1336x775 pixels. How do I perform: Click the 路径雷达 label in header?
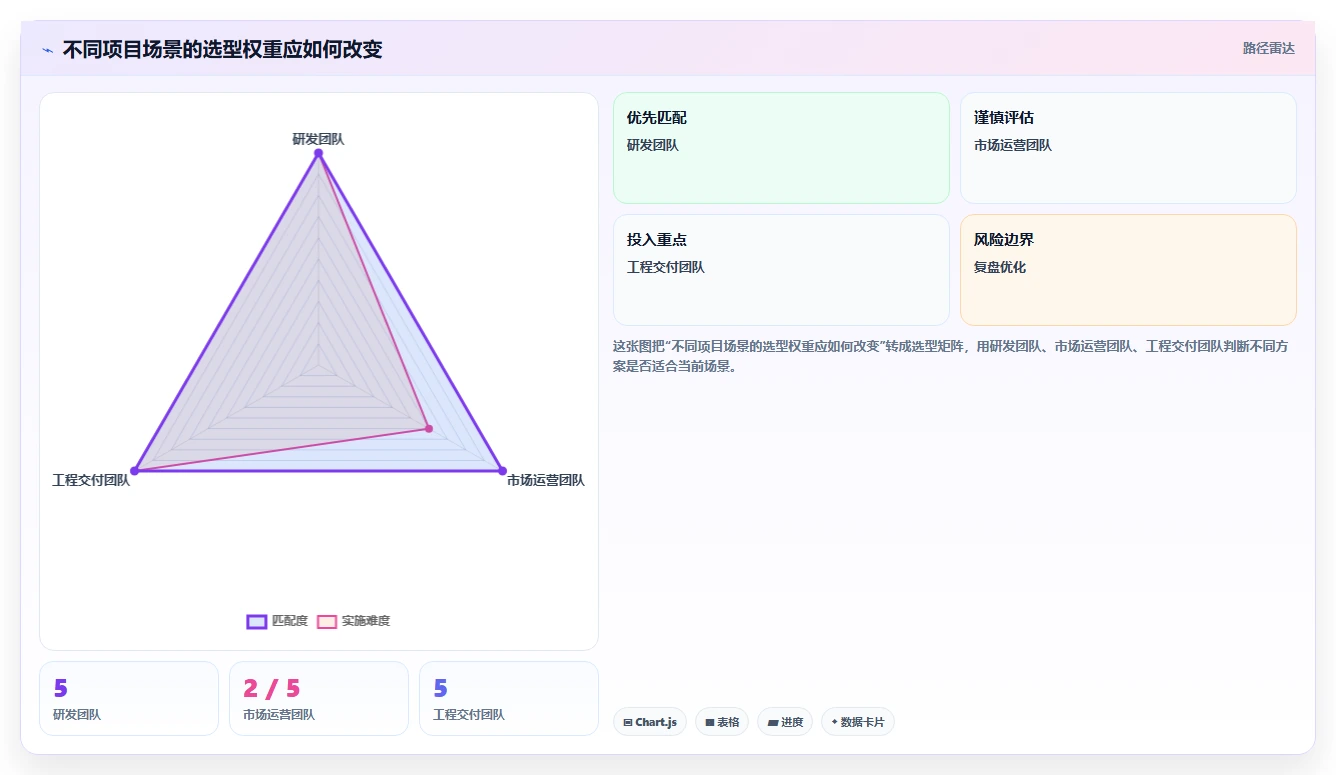pos(1268,48)
